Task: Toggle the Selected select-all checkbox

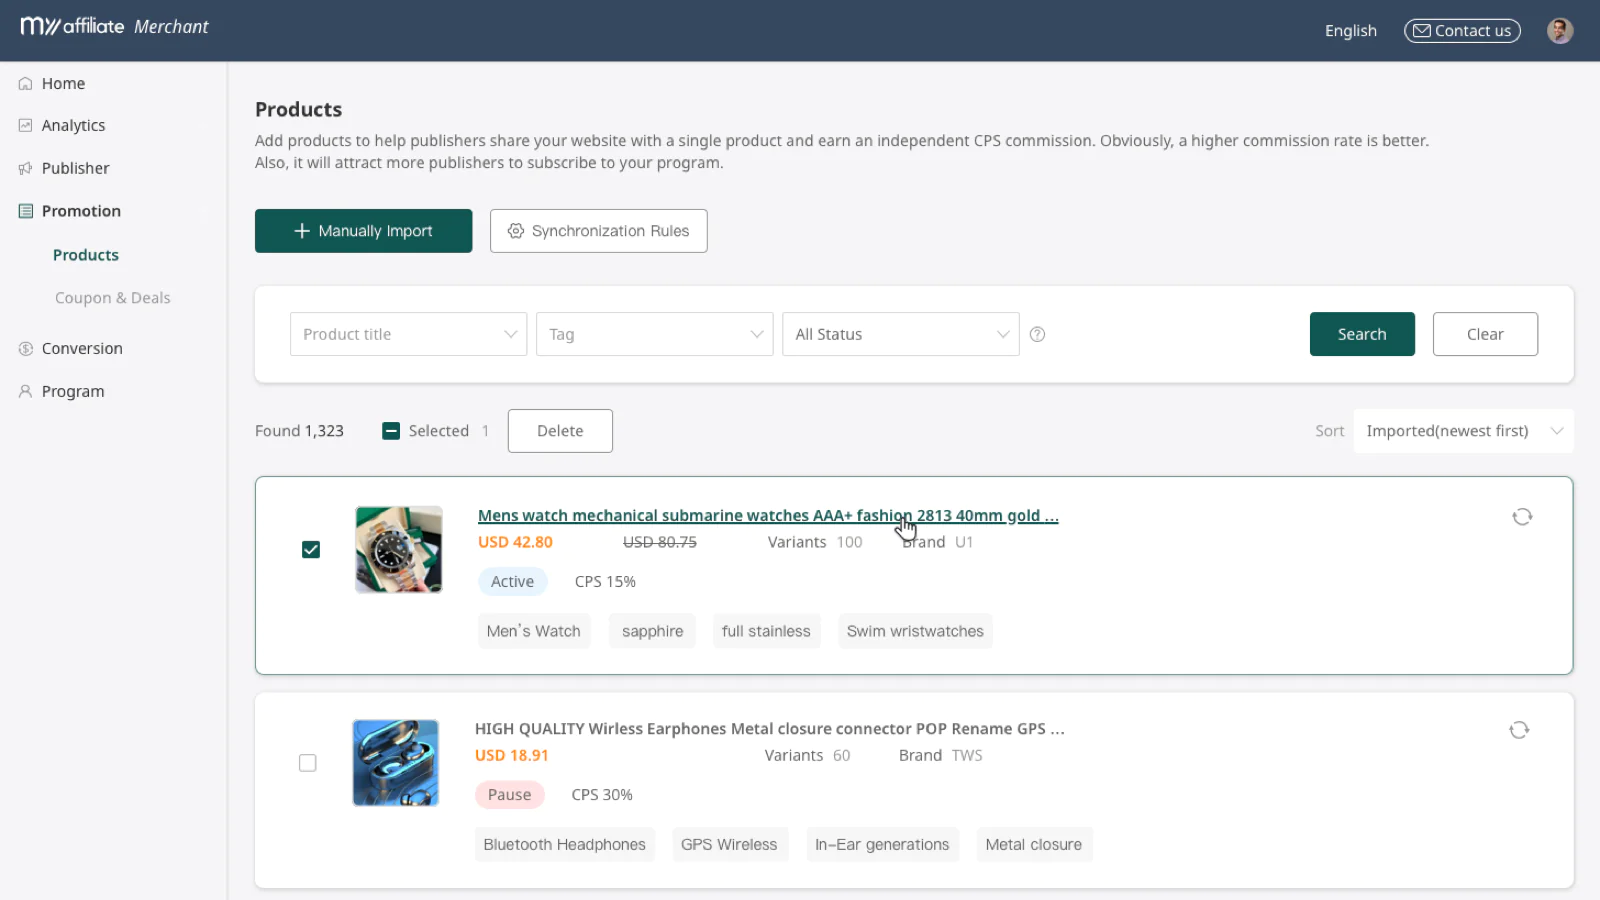Action: coord(391,431)
